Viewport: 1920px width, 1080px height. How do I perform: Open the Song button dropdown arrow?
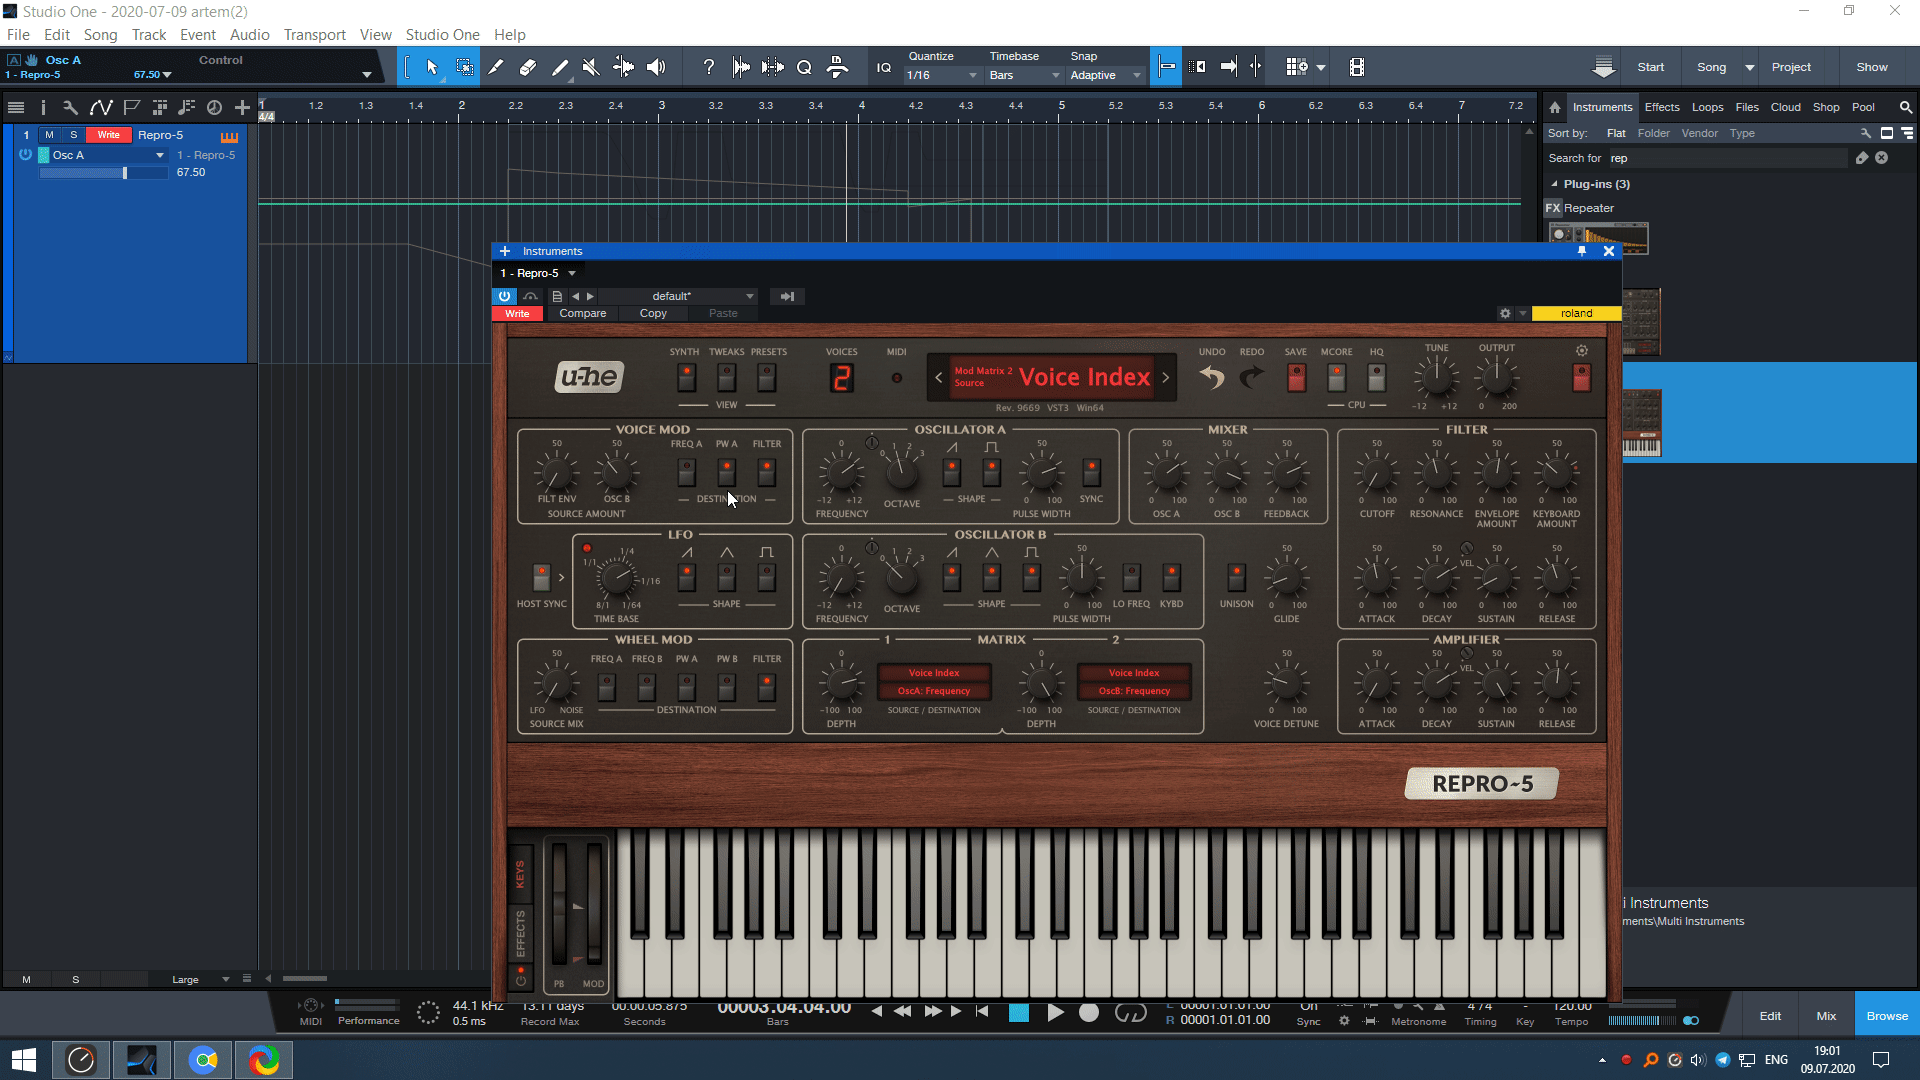(x=1749, y=67)
